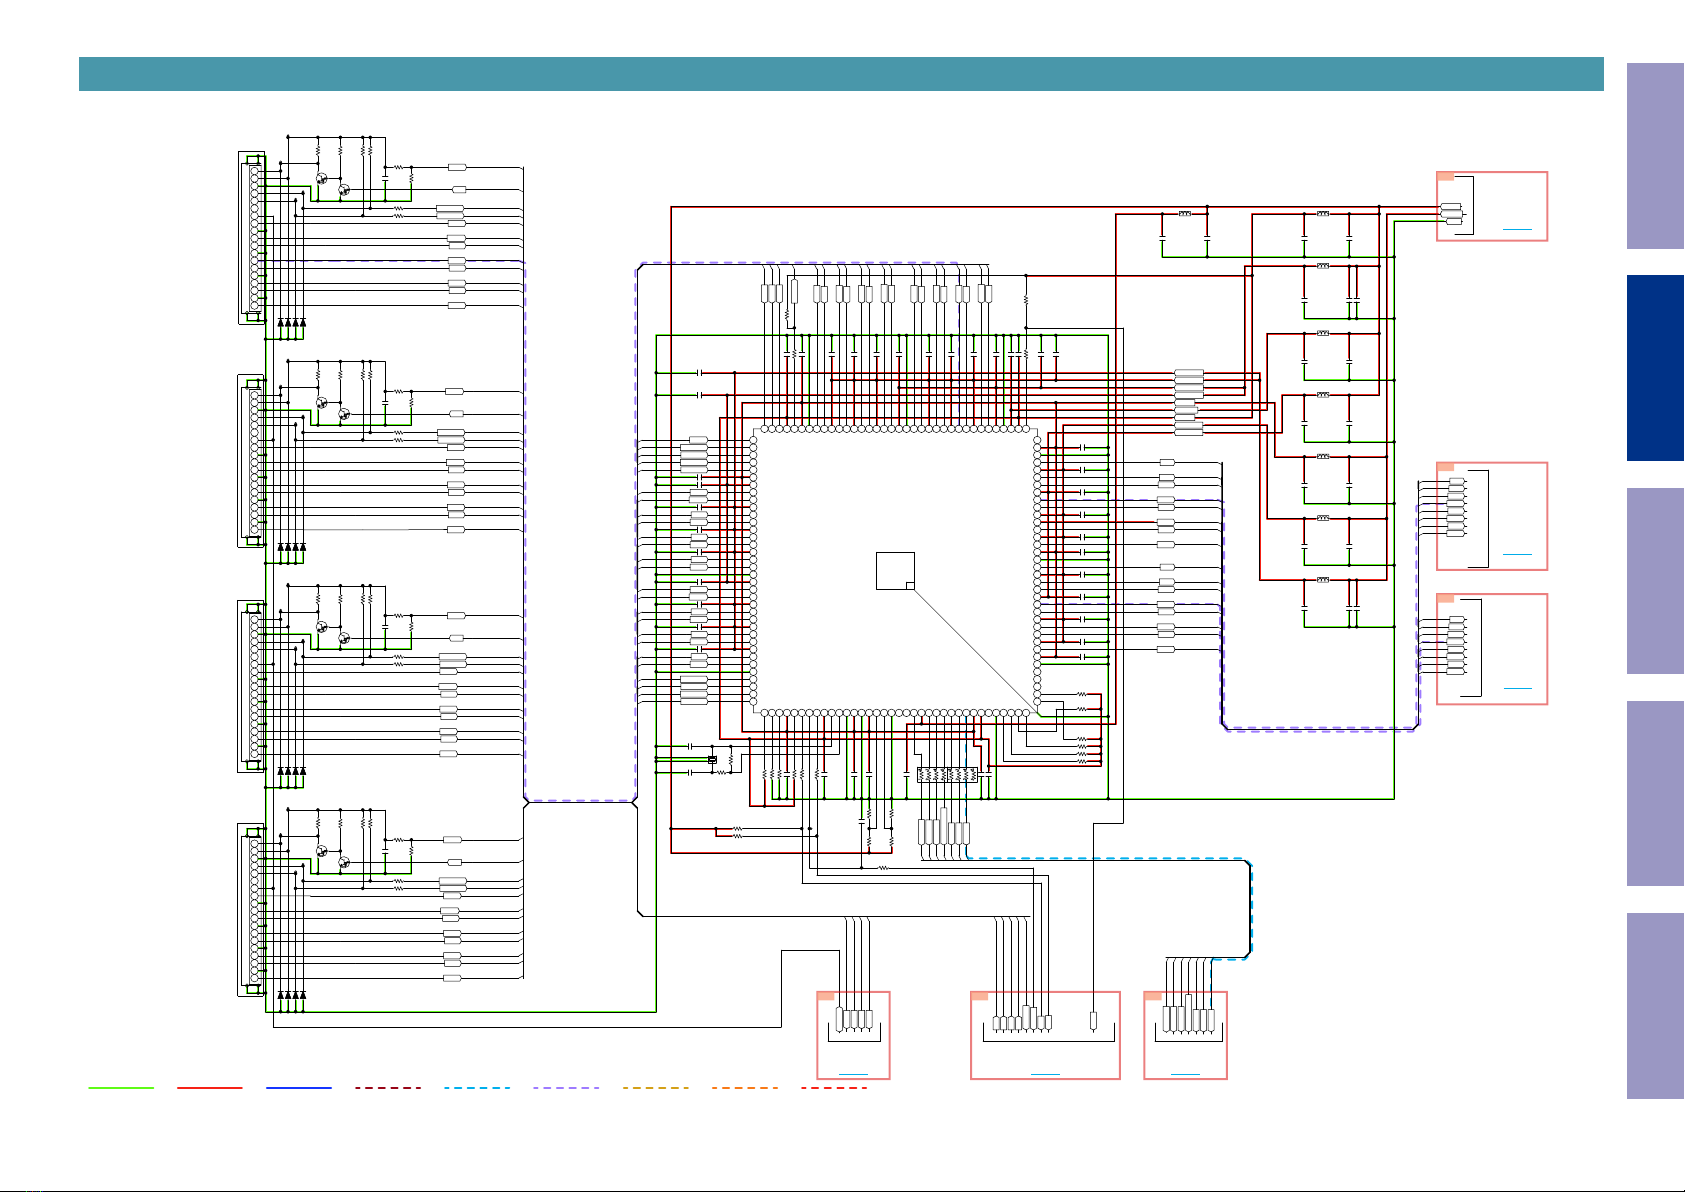Click the upper transistor symbol in the topmost connector circuit
Image resolution: width=1685 pixels, height=1192 pixels.
point(322,178)
